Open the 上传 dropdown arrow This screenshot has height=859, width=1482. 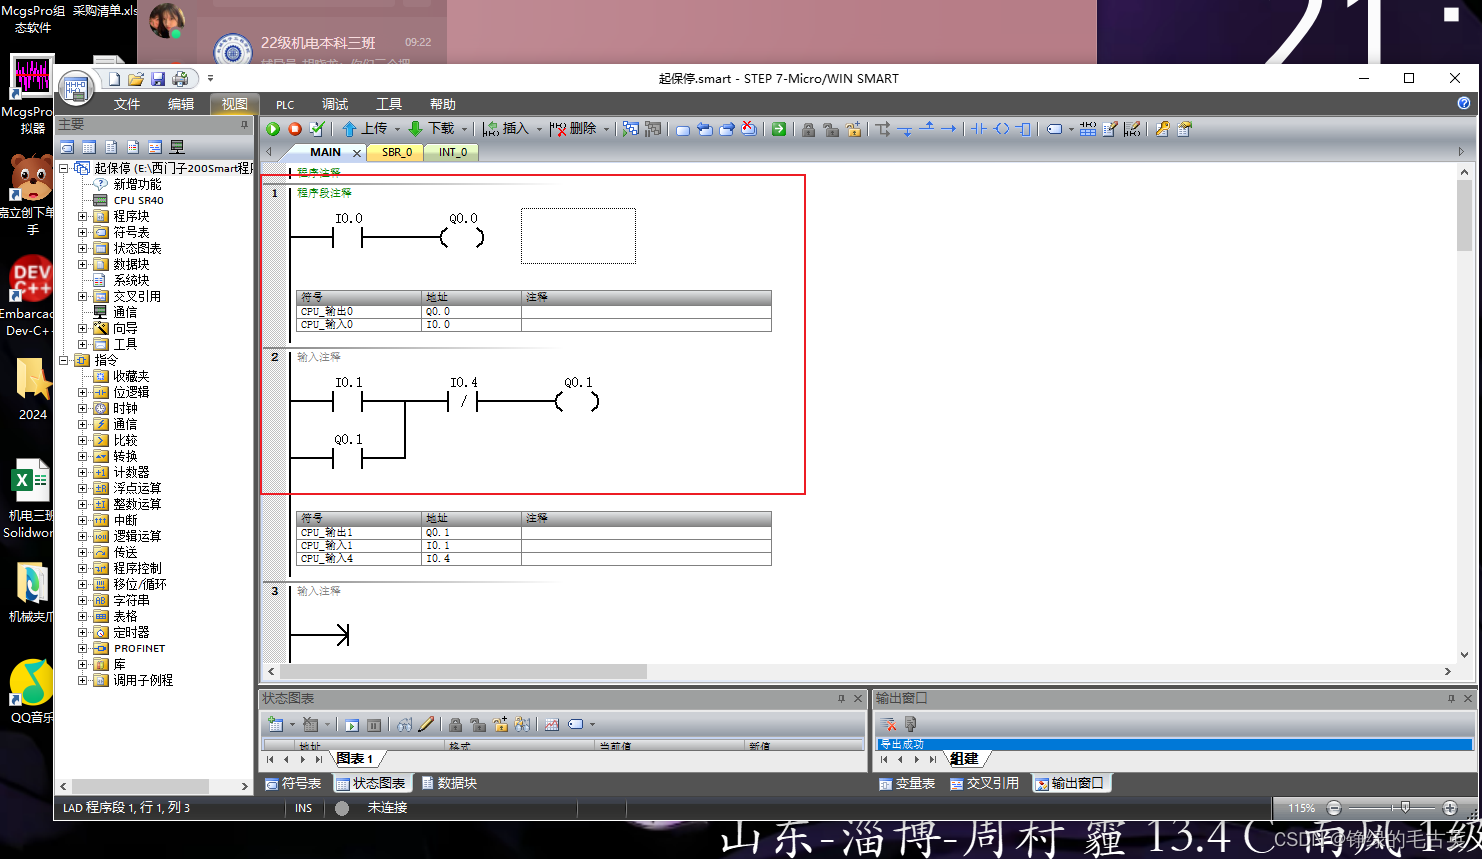click(x=397, y=129)
